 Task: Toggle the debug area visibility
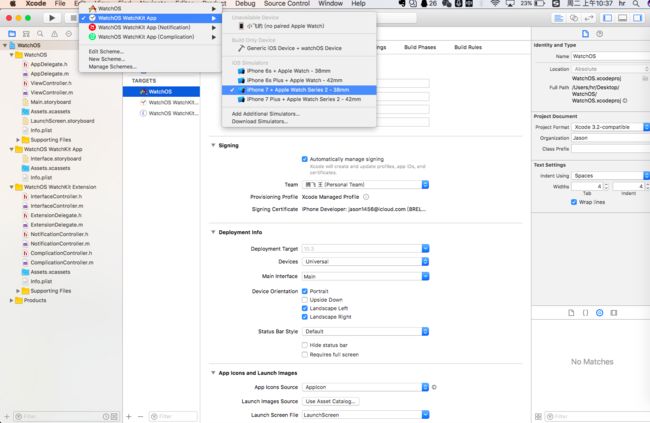[x=623, y=18]
